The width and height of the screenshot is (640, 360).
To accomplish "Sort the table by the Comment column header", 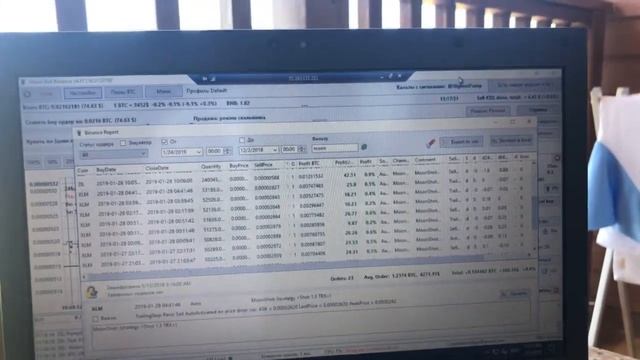I will [425, 160].
